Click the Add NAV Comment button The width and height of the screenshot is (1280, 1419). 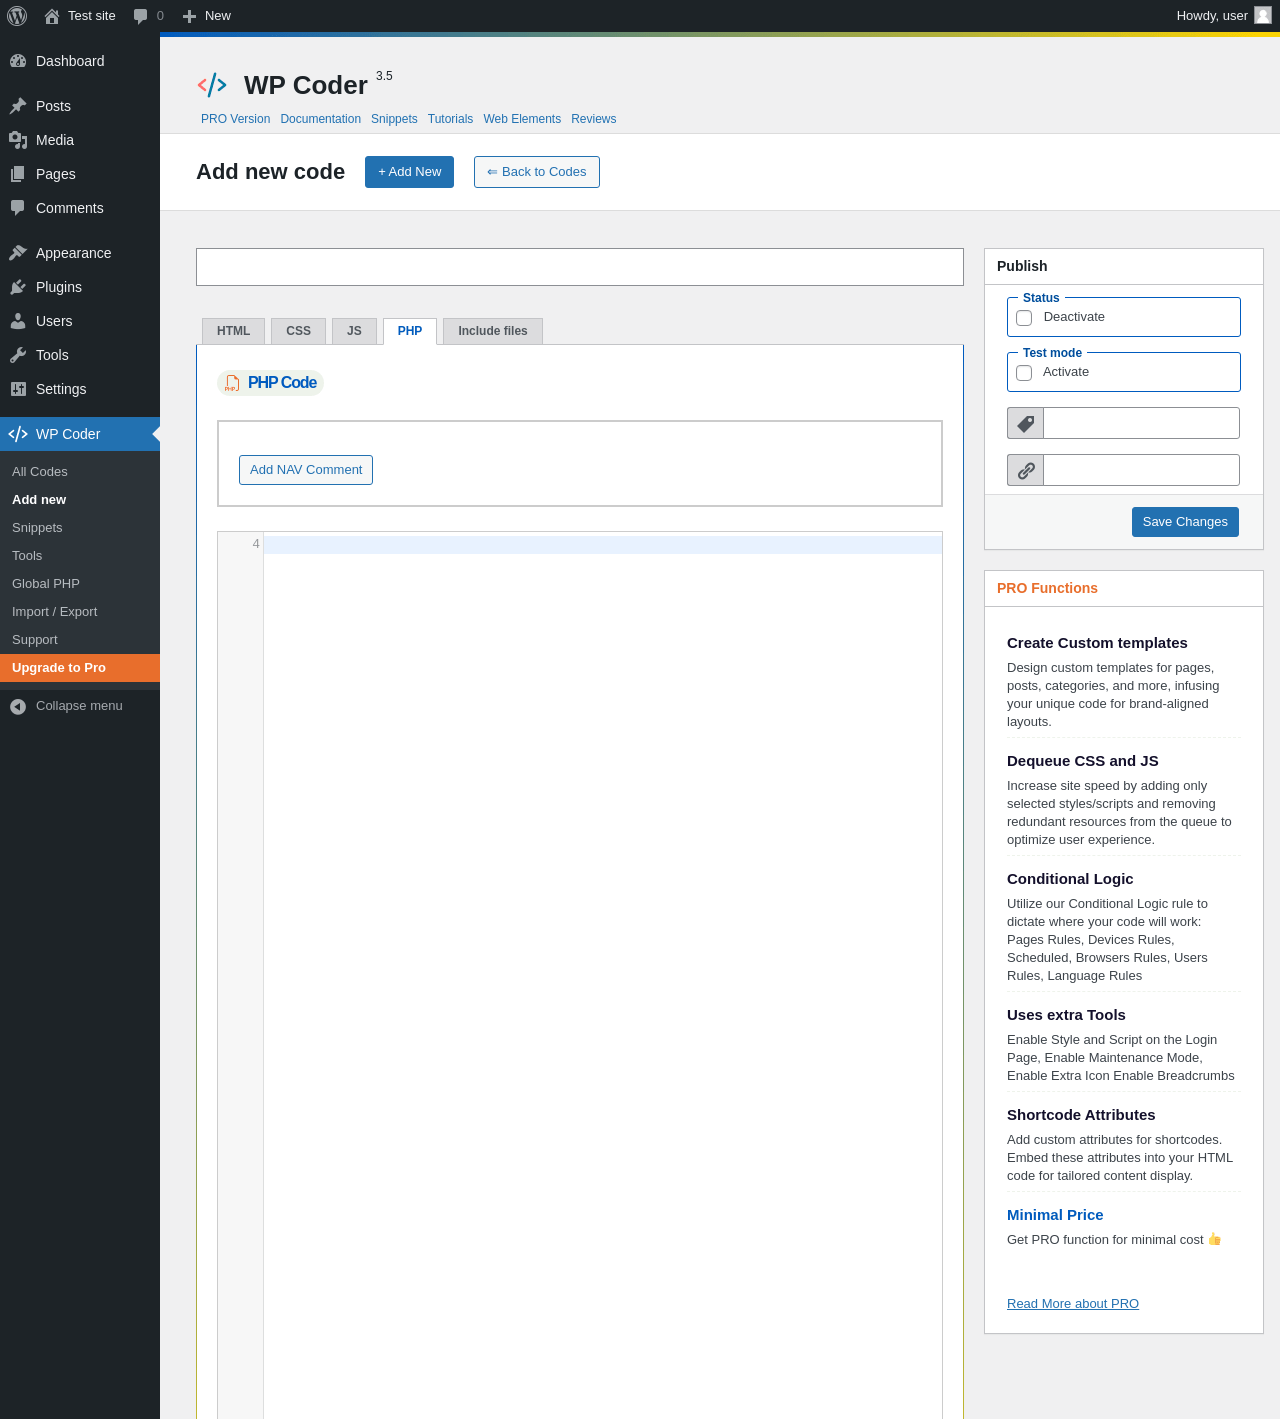(306, 470)
